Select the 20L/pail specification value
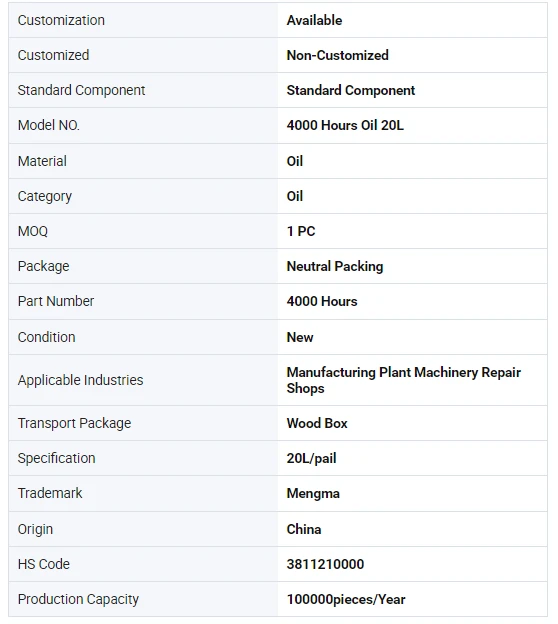The width and height of the screenshot is (558, 624). pyautogui.click(x=311, y=458)
